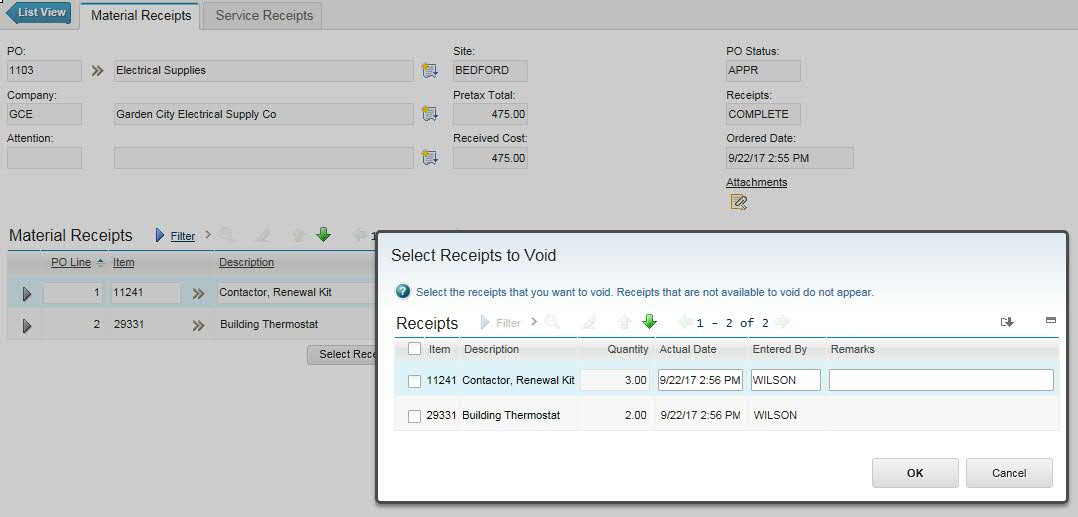This screenshot has width=1078, height=517.
Task: Switch to the Service Receipts tab
Action: coord(264,16)
